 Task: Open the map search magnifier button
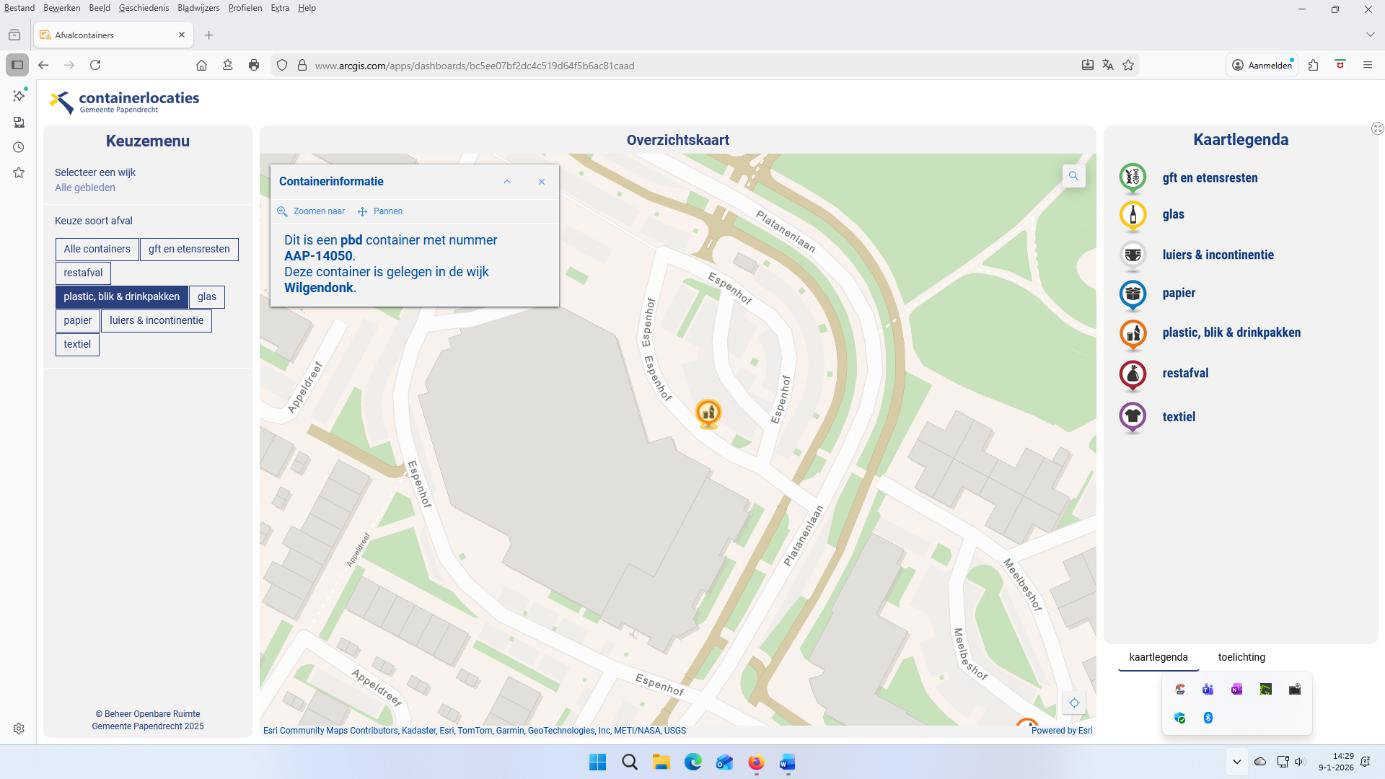[x=1073, y=176]
